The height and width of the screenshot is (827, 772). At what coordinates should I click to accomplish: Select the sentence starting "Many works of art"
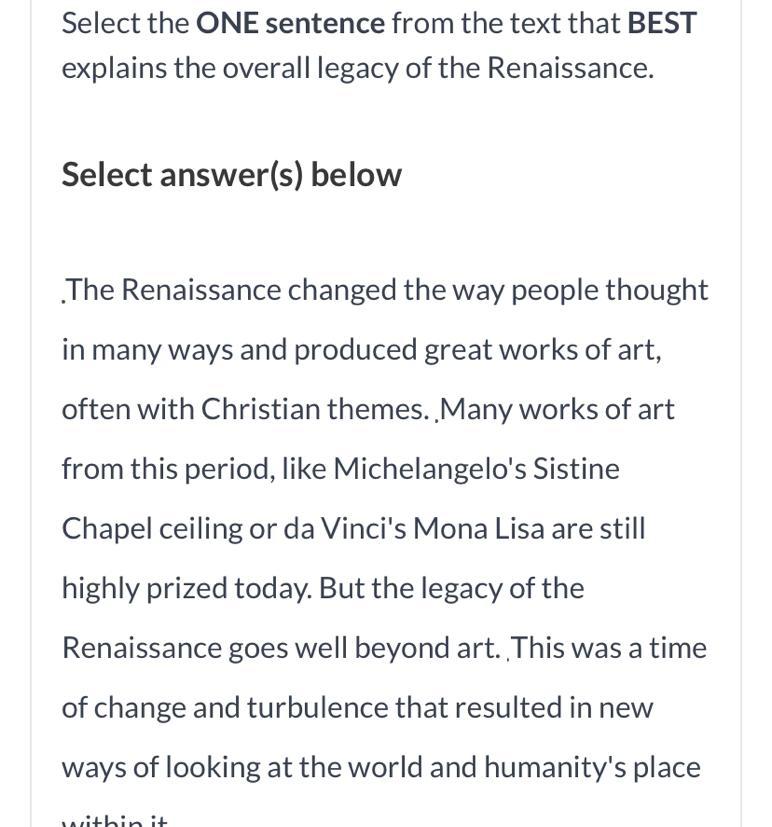click(x=557, y=410)
